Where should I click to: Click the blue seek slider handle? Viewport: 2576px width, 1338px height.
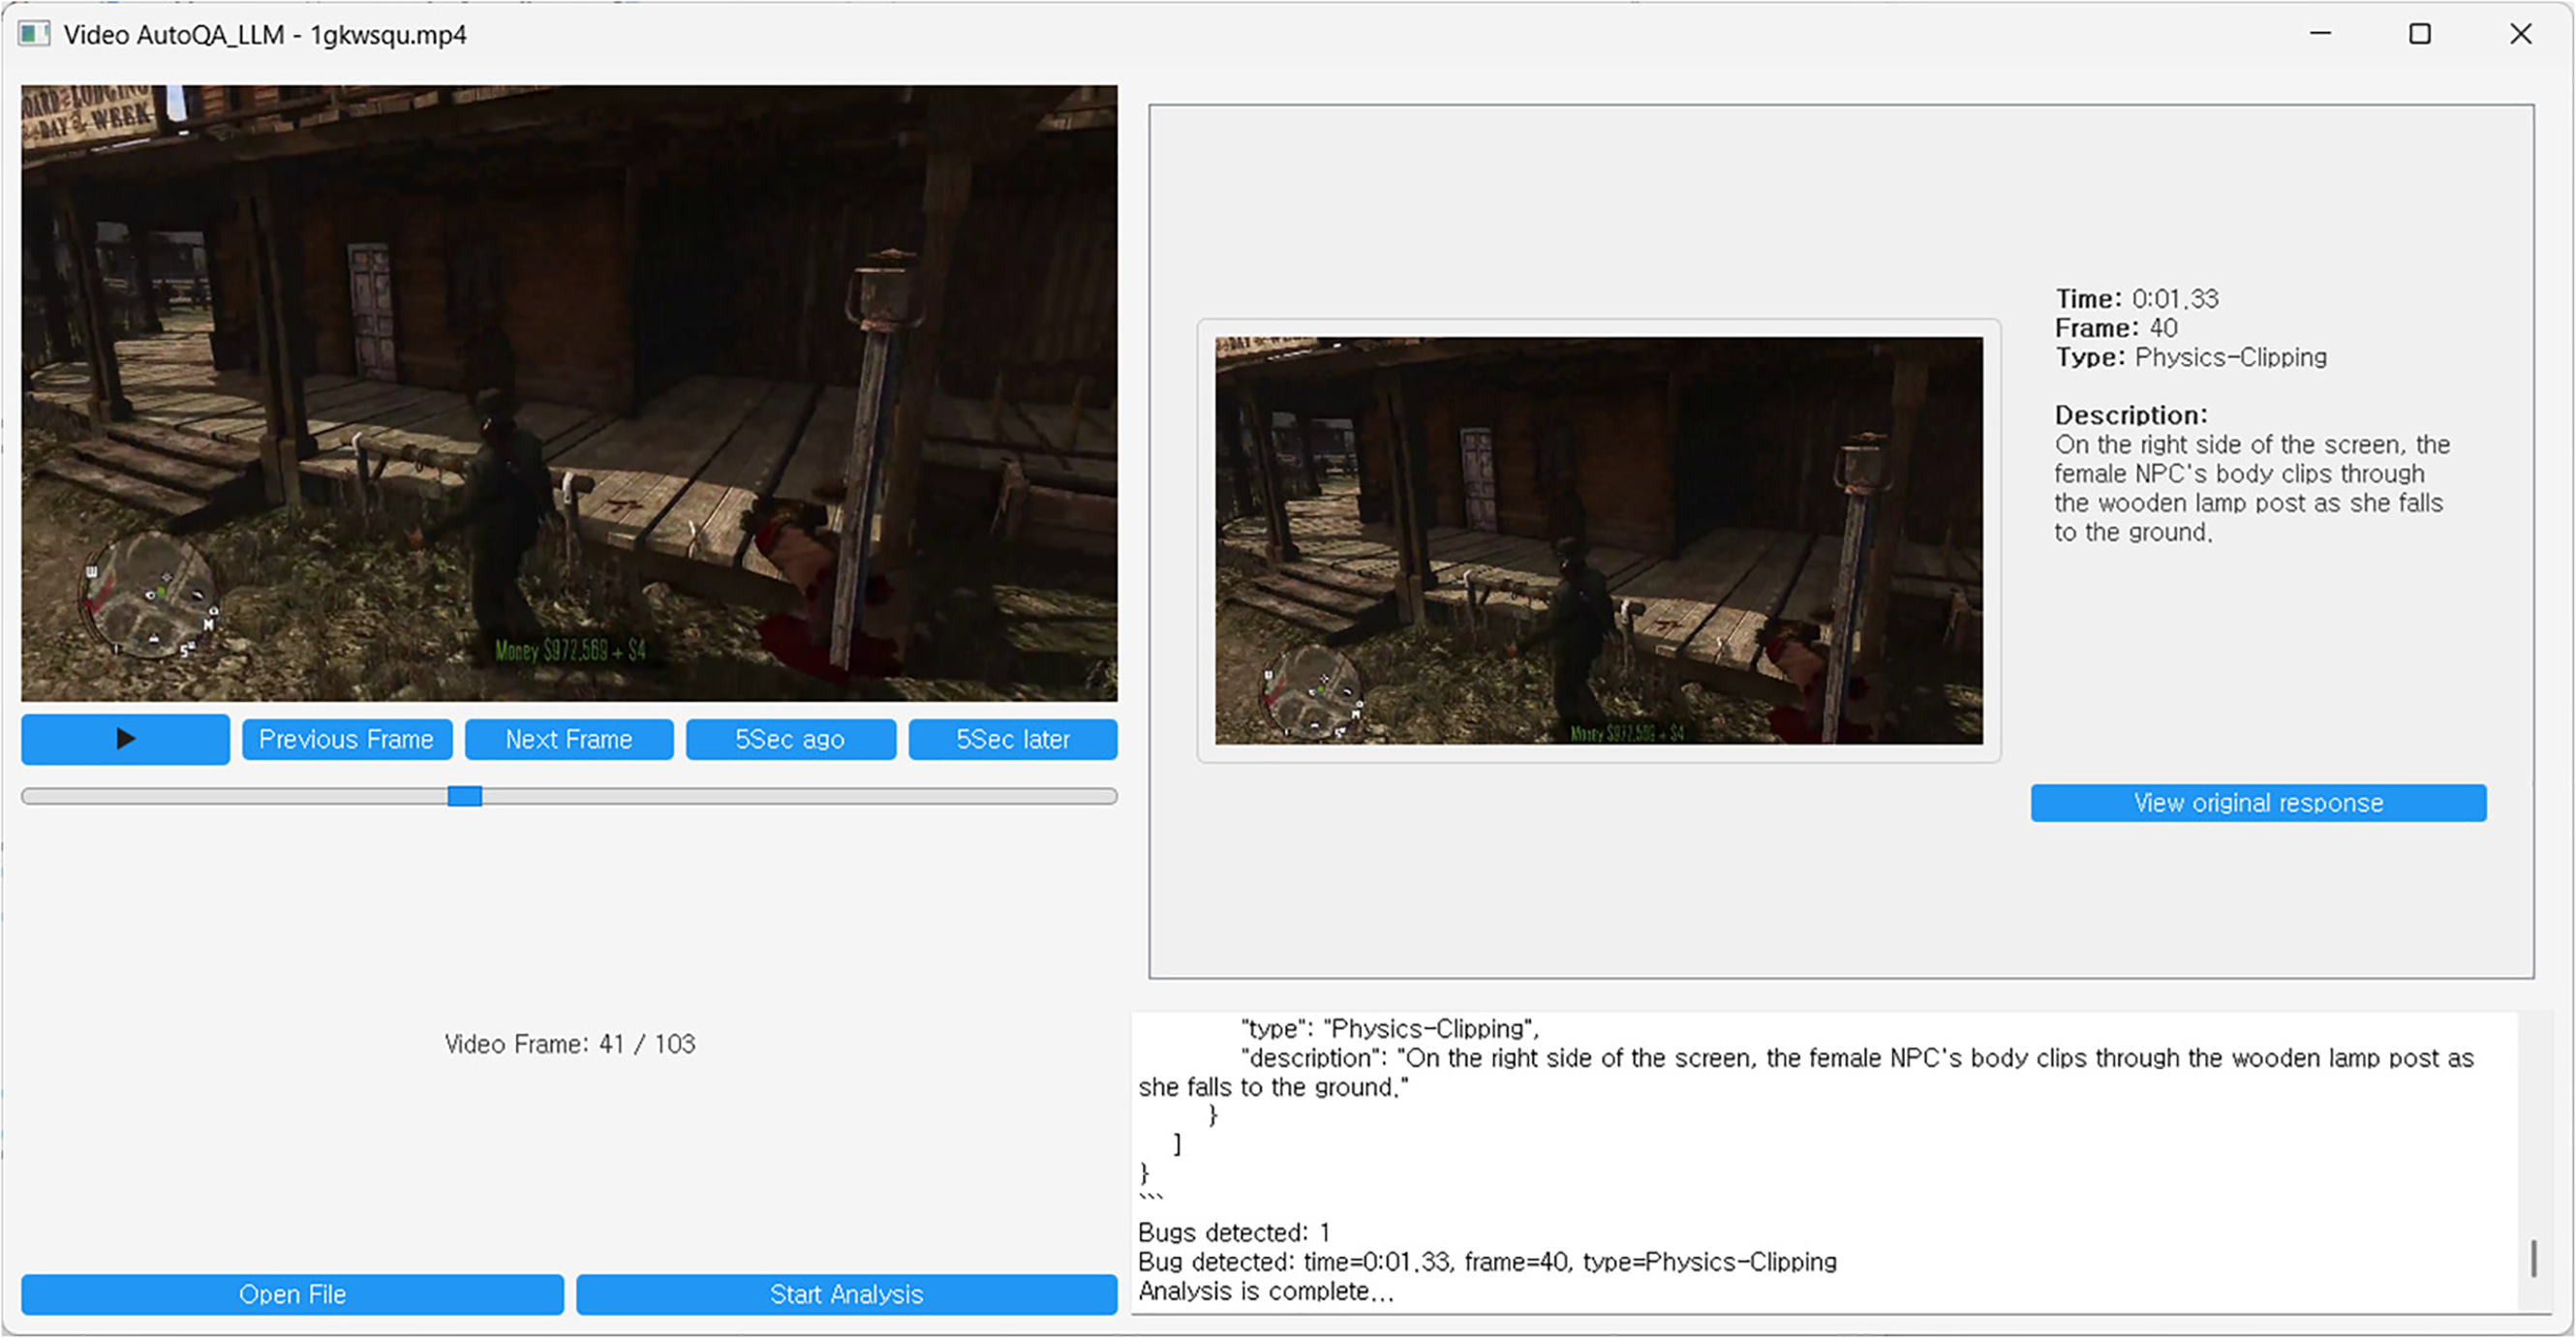464,797
